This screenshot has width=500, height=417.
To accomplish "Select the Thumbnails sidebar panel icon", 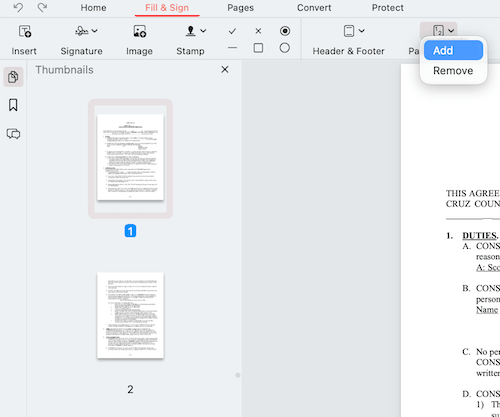I will [13, 77].
